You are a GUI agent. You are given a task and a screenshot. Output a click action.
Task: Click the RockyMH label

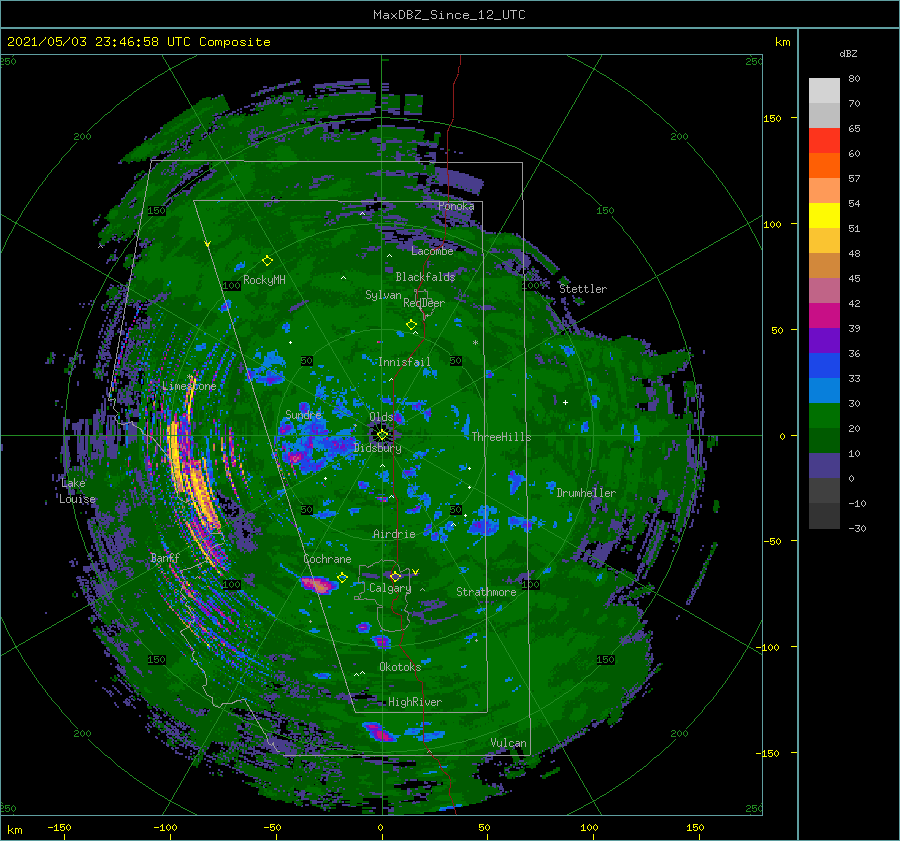tap(265, 280)
